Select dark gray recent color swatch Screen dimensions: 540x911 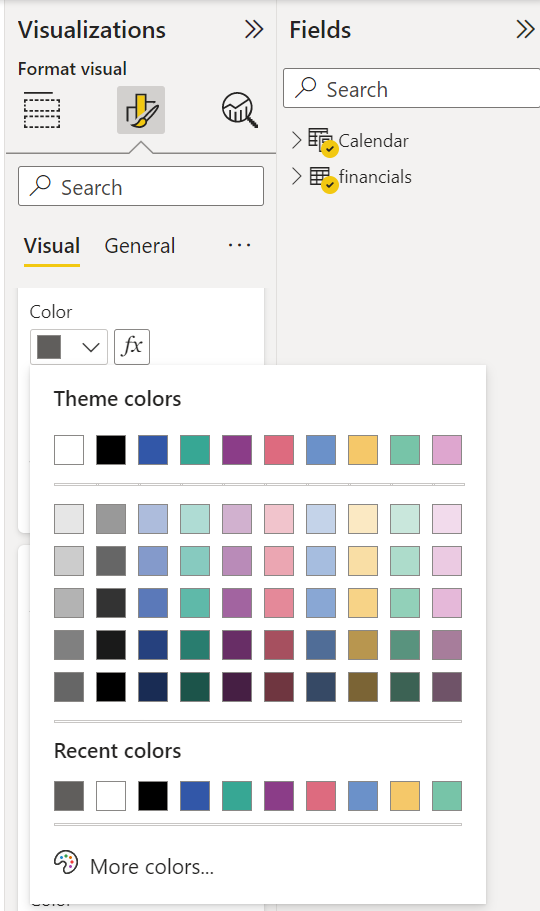coord(69,796)
